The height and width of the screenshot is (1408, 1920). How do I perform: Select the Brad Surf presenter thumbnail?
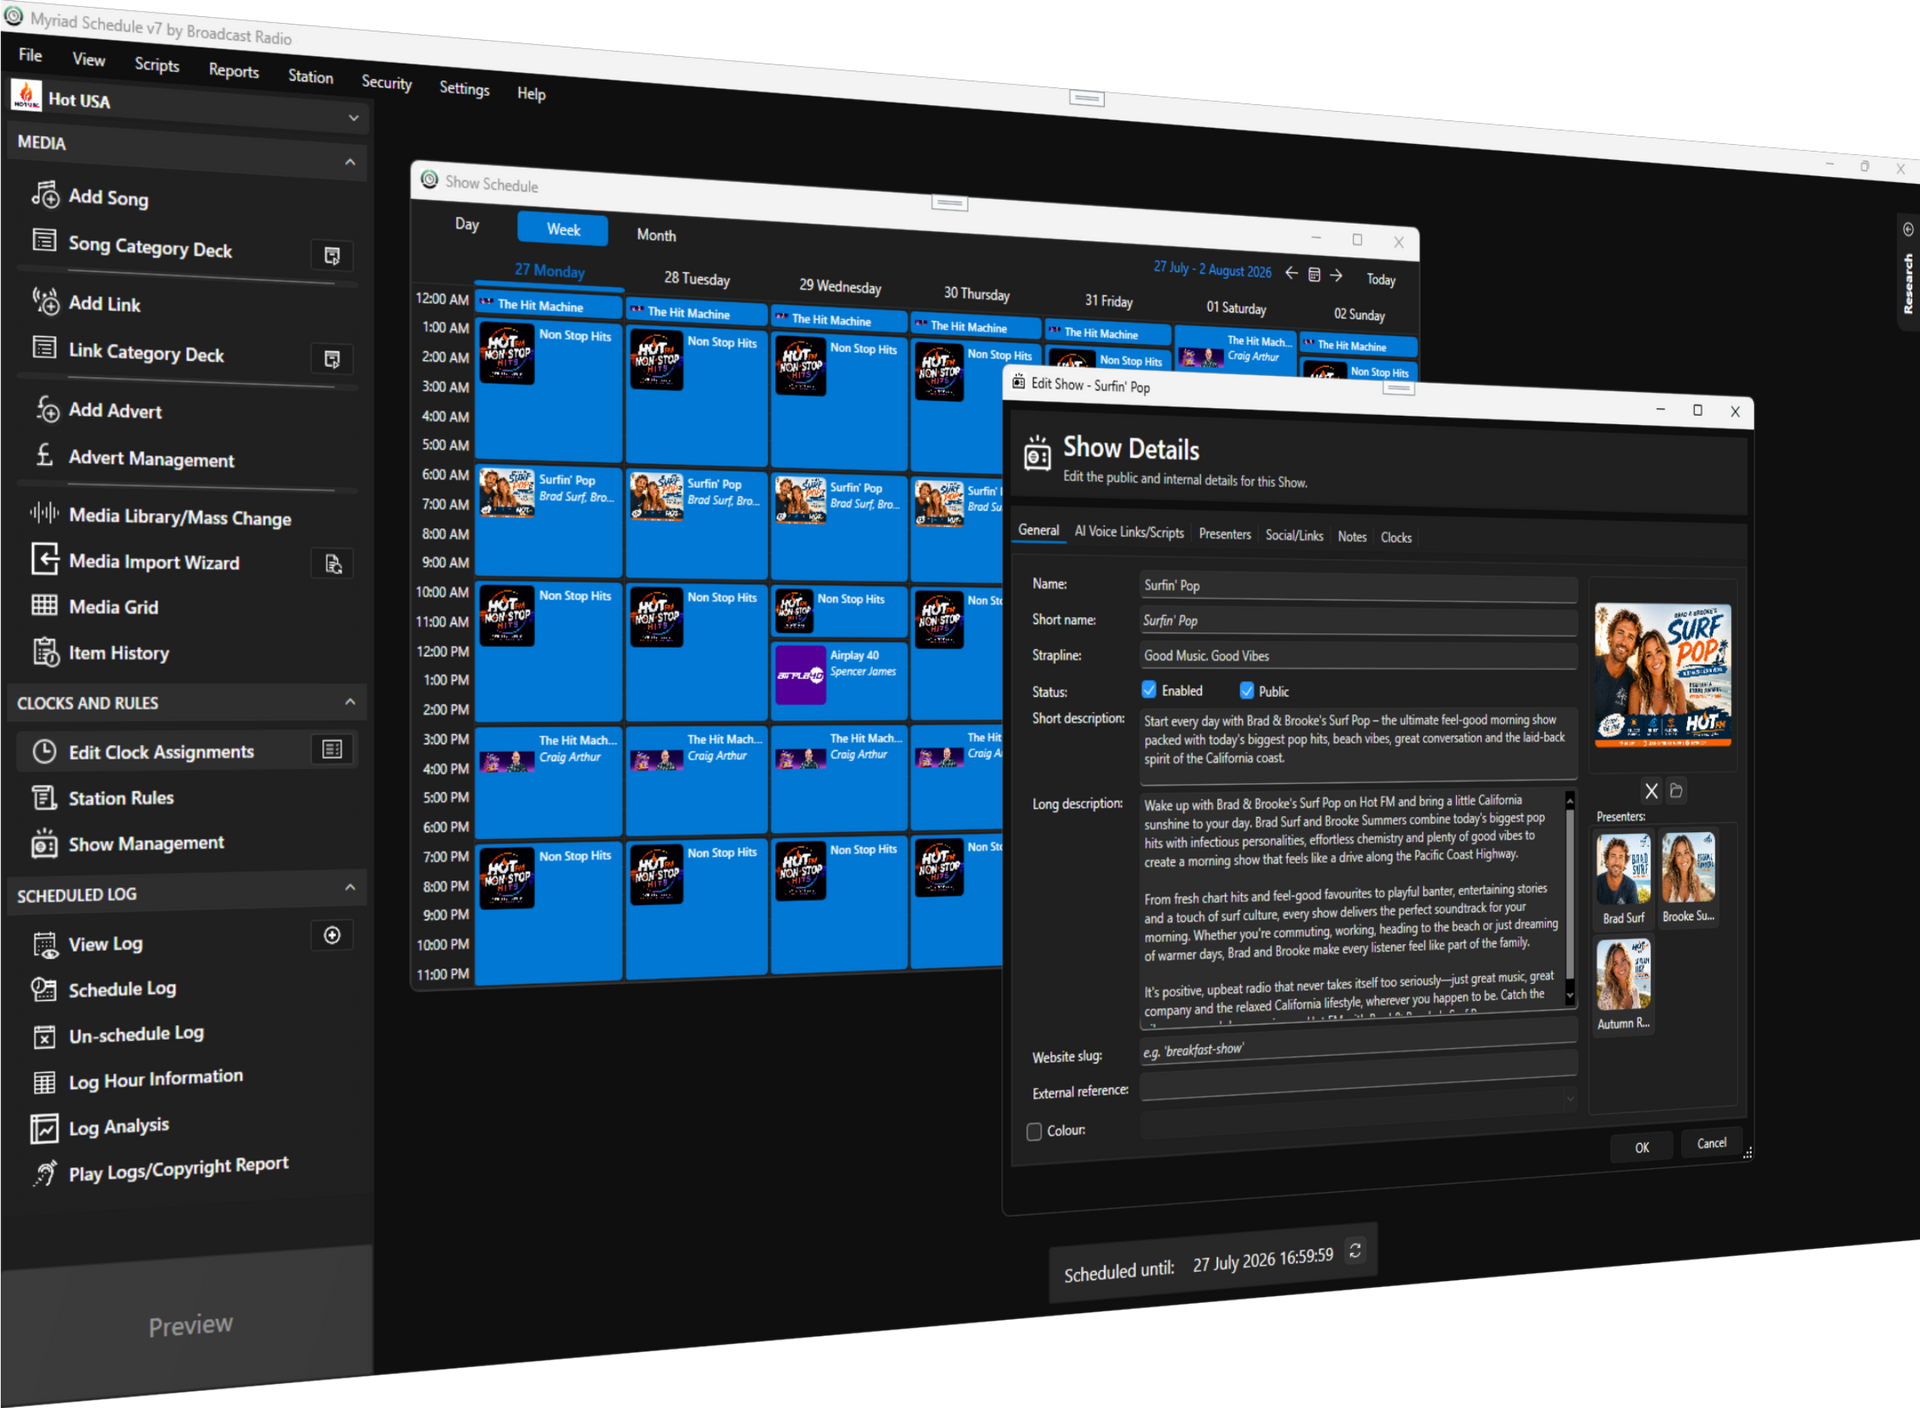(1623, 878)
